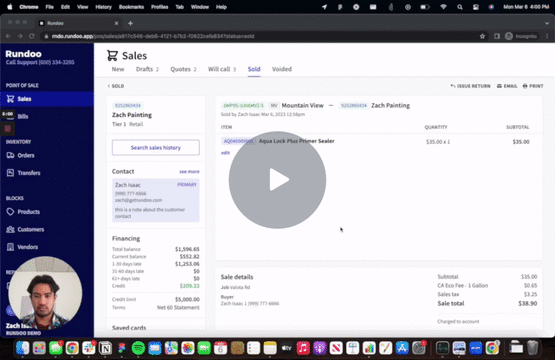Open the History menu
Image resolution: width=555 pixels, height=360 pixels.
(103, 7)
